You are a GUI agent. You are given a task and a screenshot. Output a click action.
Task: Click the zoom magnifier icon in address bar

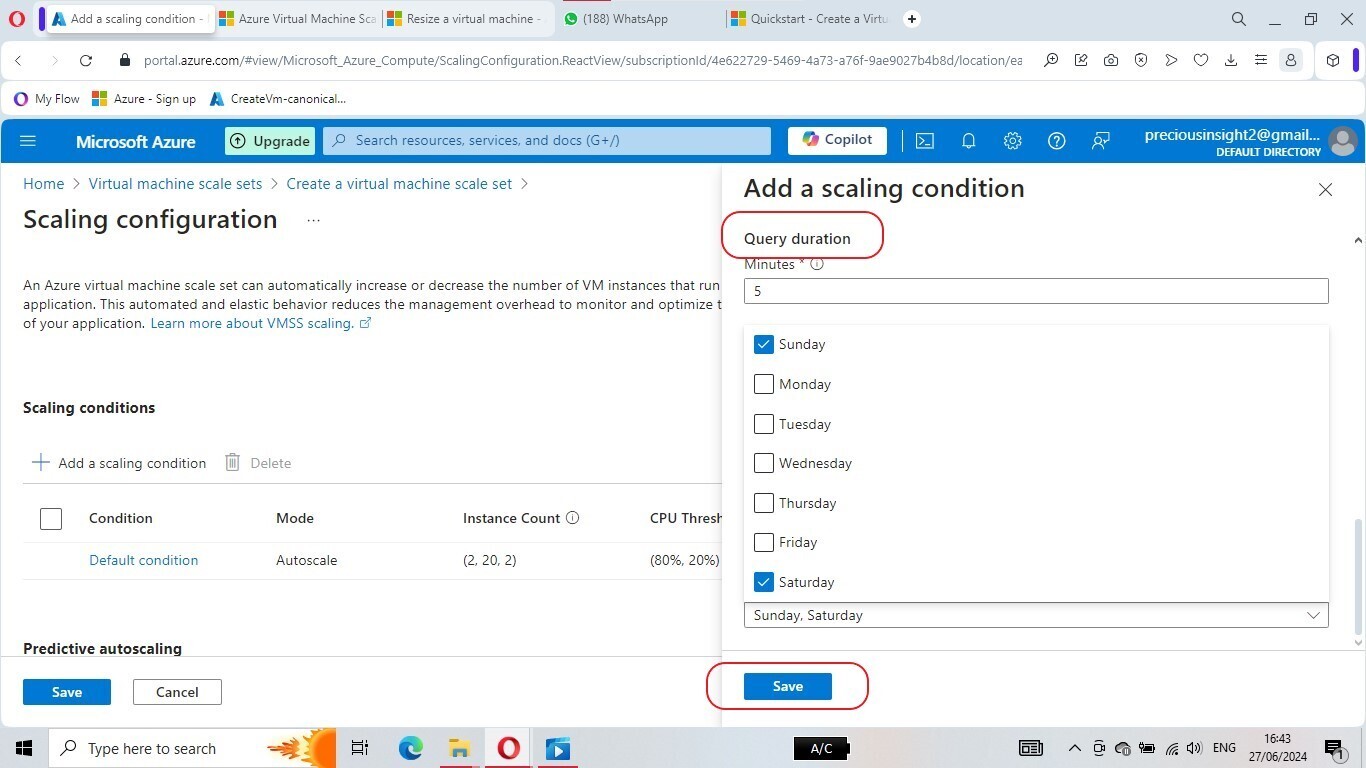1051,60
